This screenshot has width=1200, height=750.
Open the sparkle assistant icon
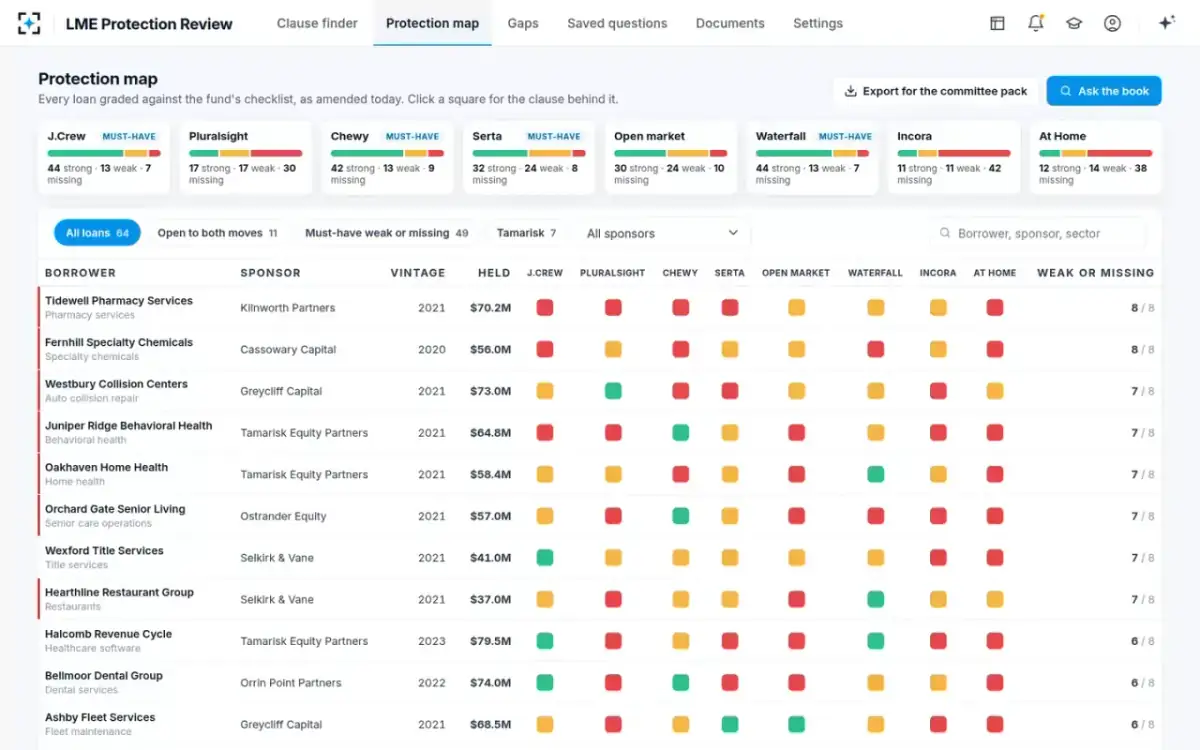pyautogui.click(x=1166, y=23)
